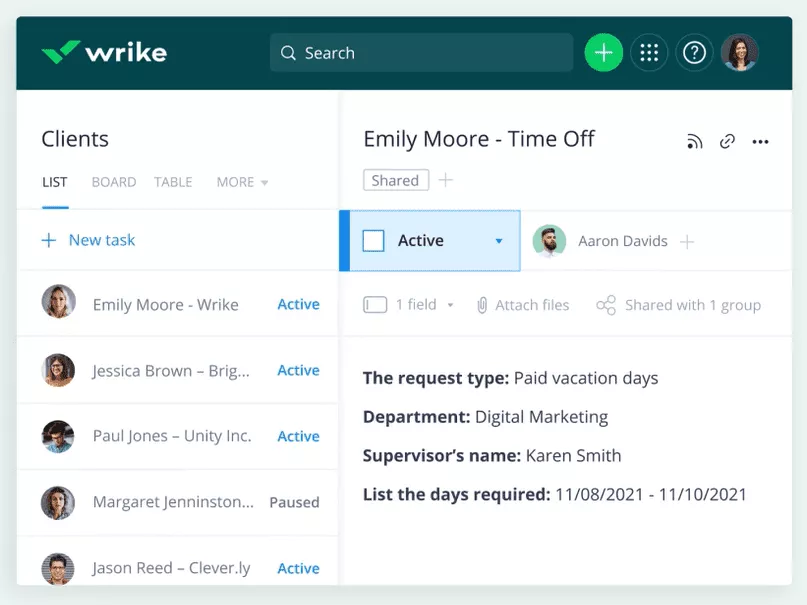Image resolution: width=807 pixels, height=605 pixels.
Task: Expand the MORE views dropdown
Action: (x=242, y=182)
